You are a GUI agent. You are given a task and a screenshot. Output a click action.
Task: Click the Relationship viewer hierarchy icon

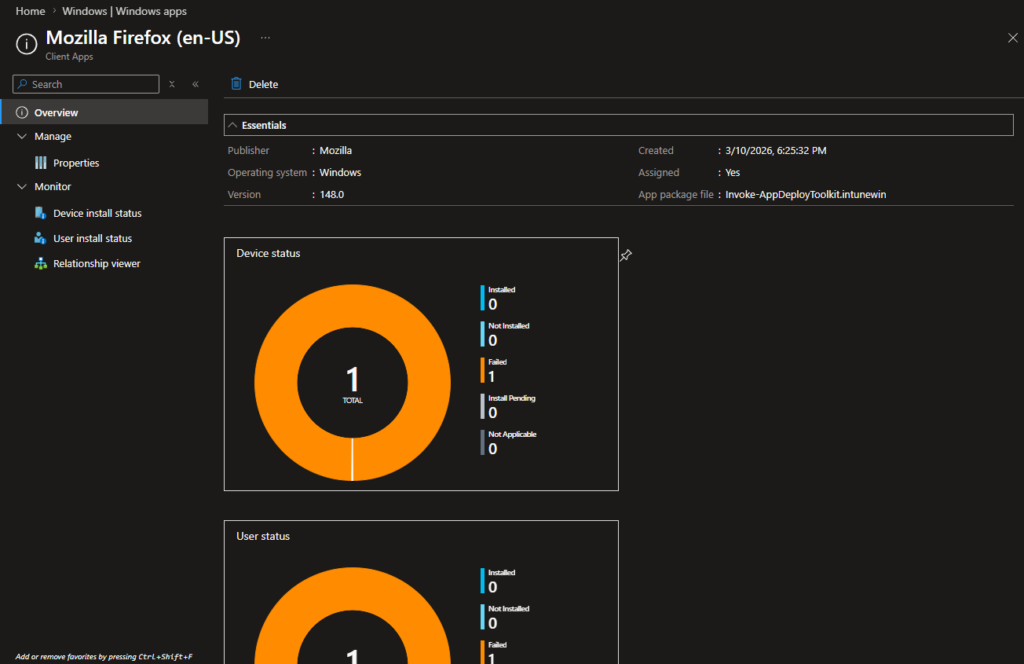[40, 263]
